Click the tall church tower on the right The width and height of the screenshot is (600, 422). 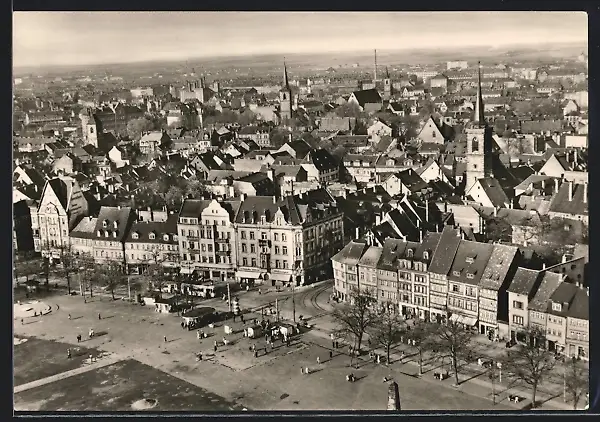(476, 140)
